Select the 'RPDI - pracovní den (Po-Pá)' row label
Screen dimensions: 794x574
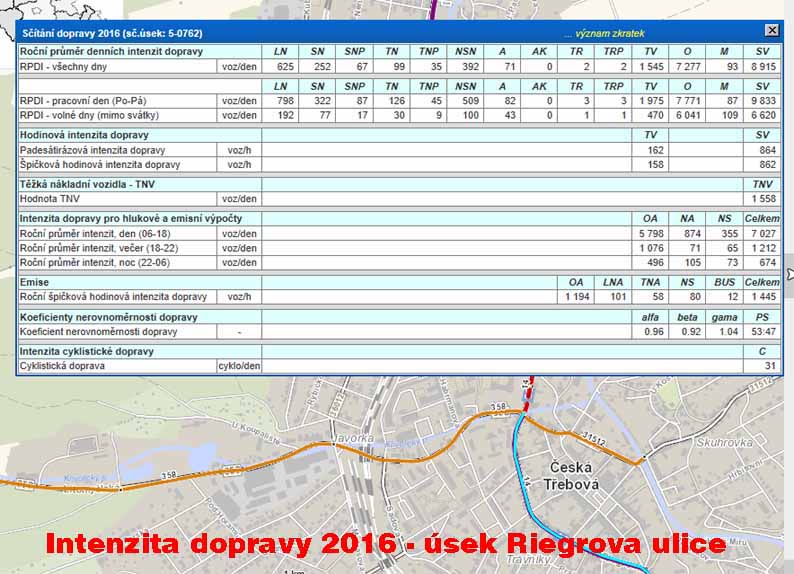pos(83,101)
